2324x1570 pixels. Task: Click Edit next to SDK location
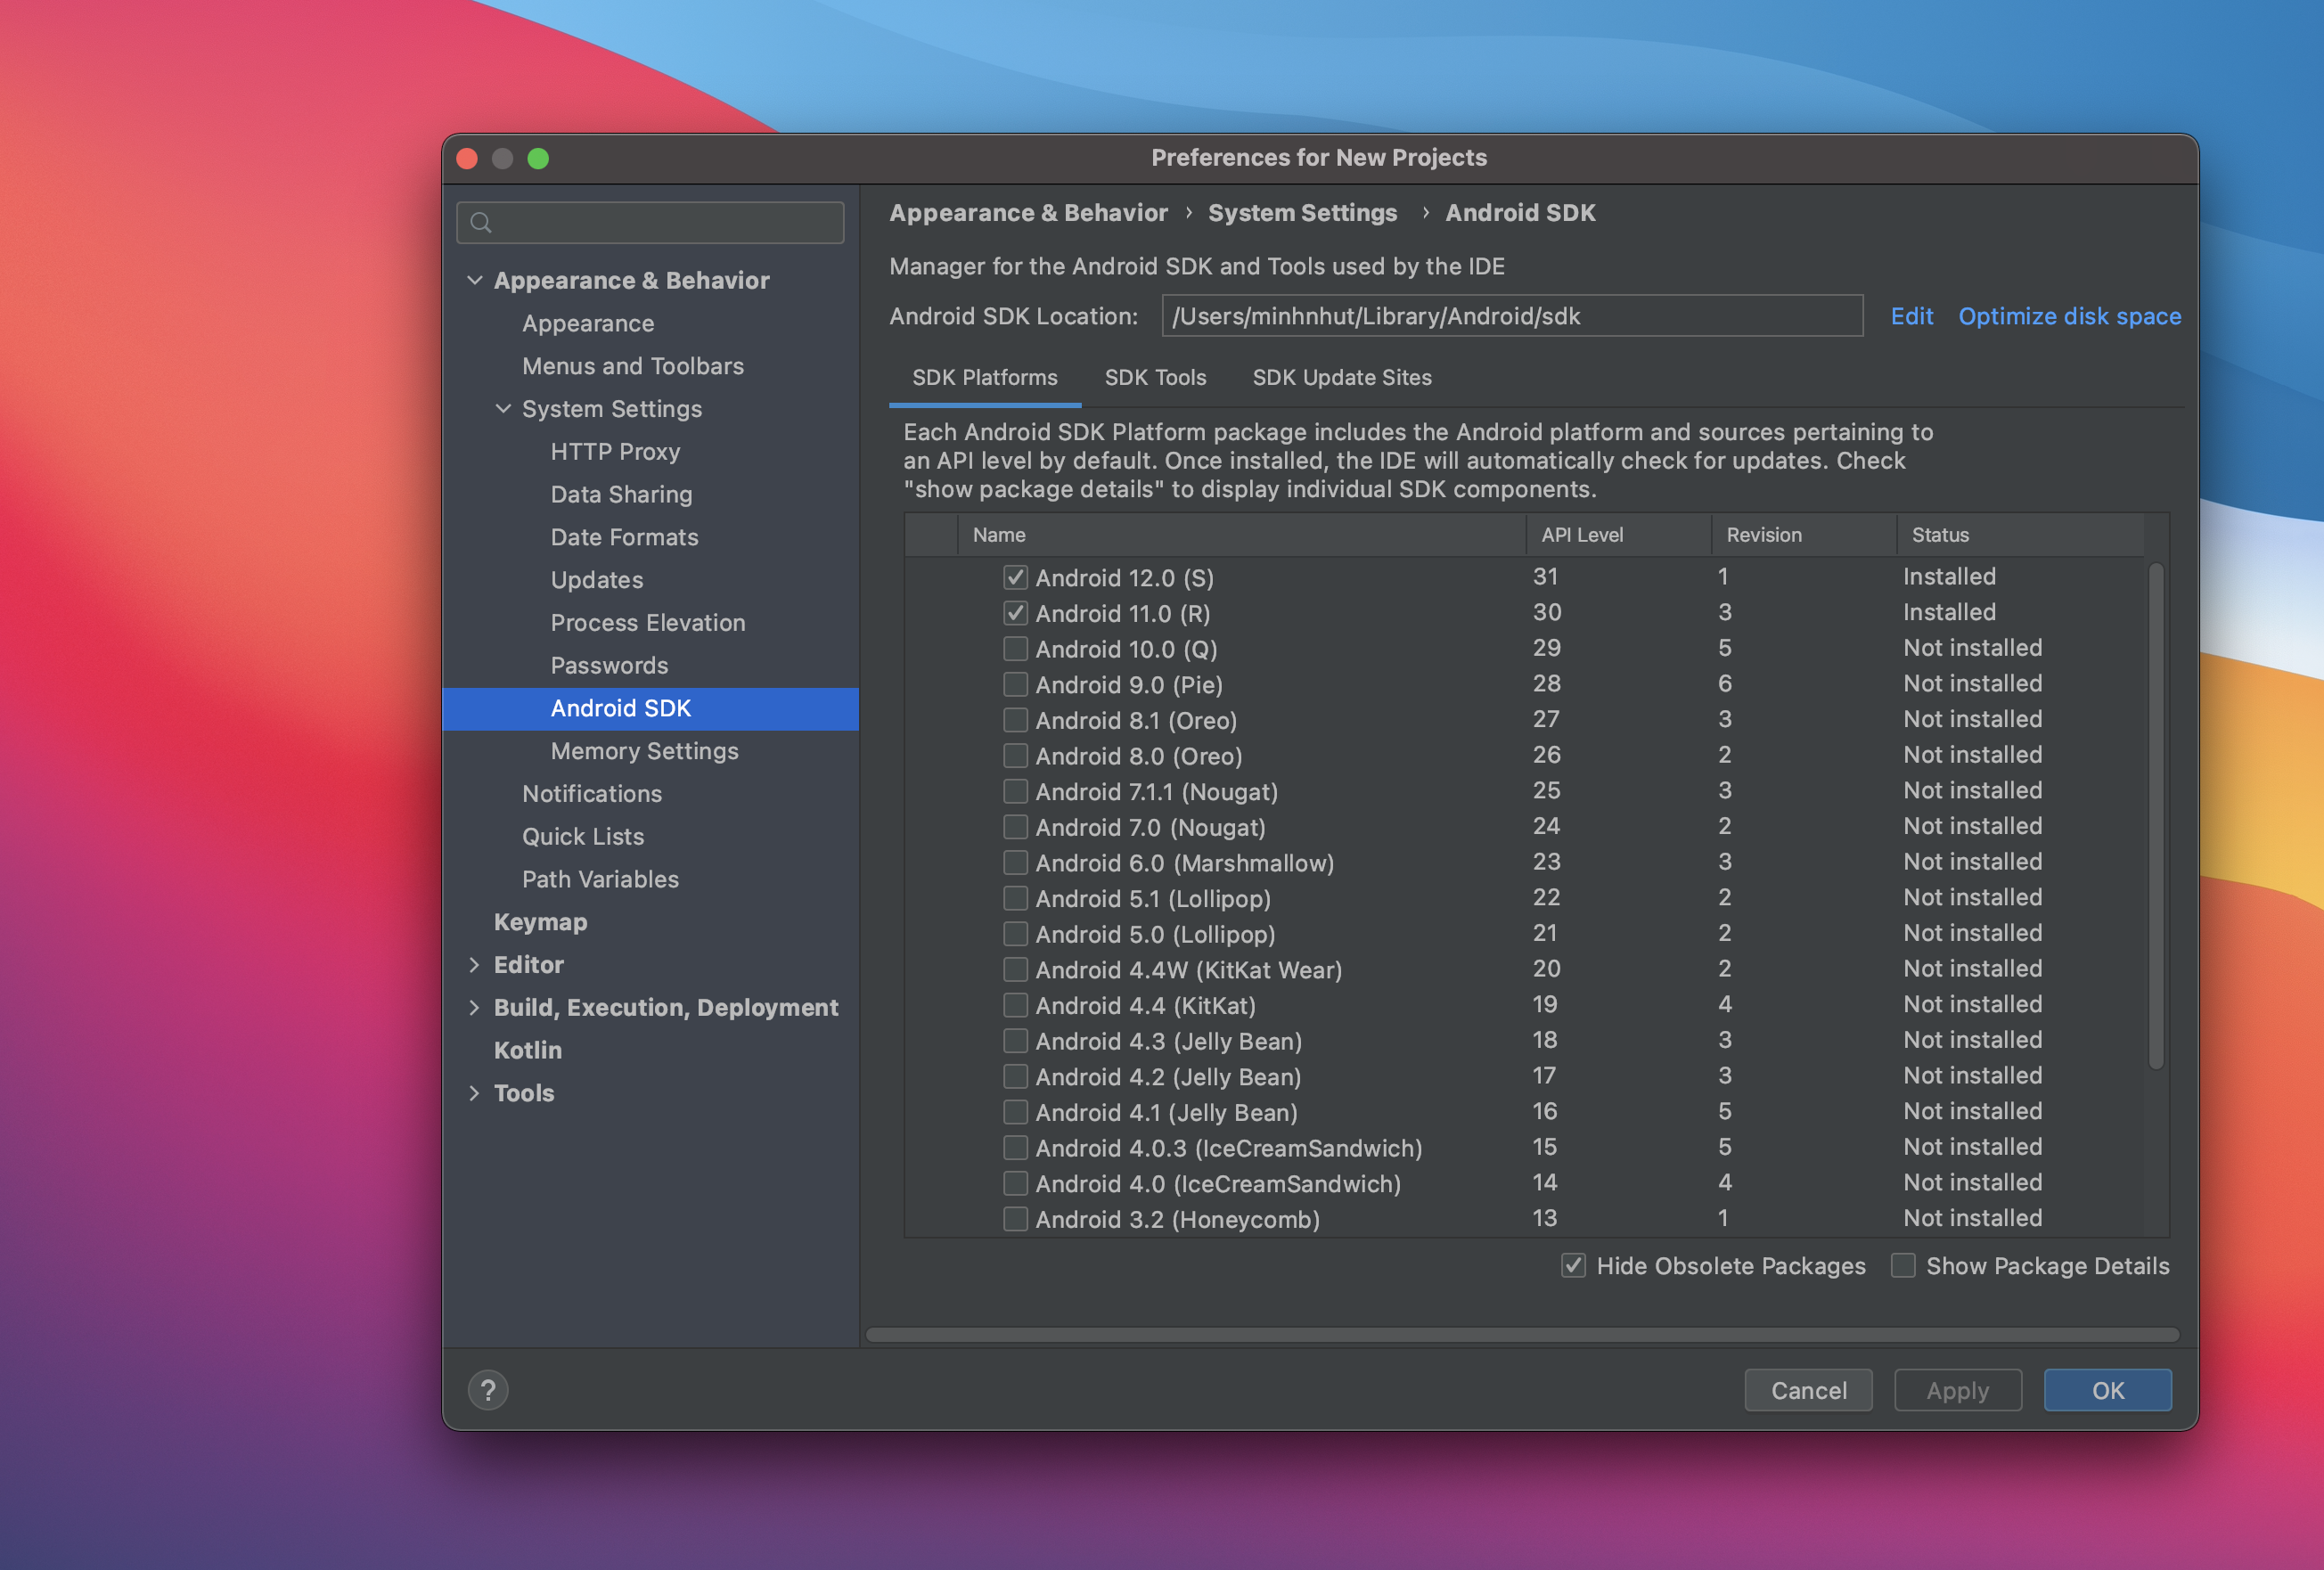click(x=1911, y=316)
